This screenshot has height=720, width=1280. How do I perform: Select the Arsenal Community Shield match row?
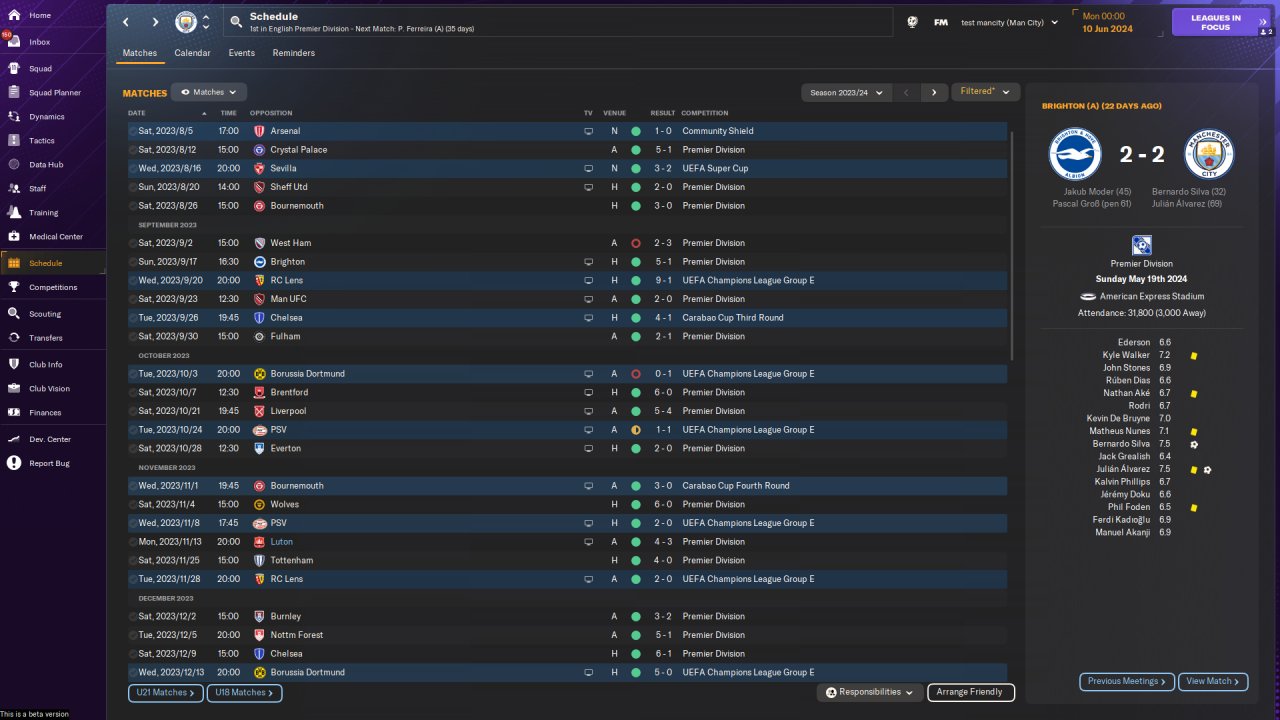567,131
